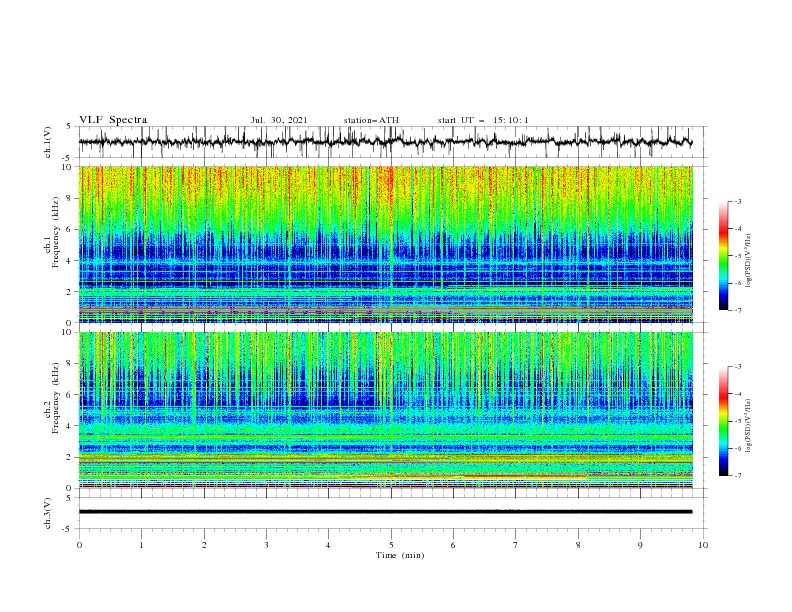Click the ch.1 voltage waveform trace
792x612 pixels.
pyautogui.click(x=385, y=142)
